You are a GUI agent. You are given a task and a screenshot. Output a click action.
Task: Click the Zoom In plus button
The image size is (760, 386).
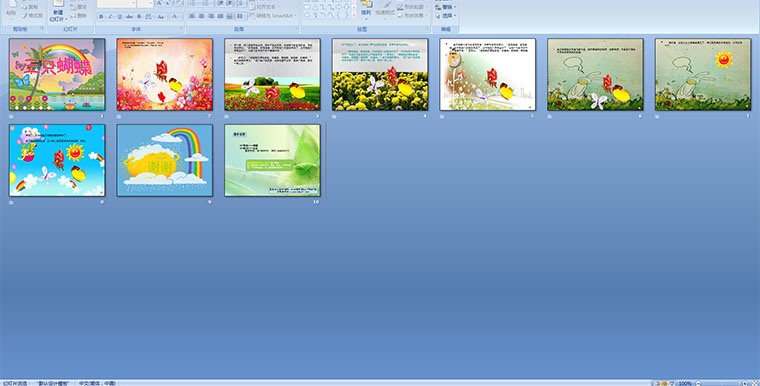[x=745, y=383]
